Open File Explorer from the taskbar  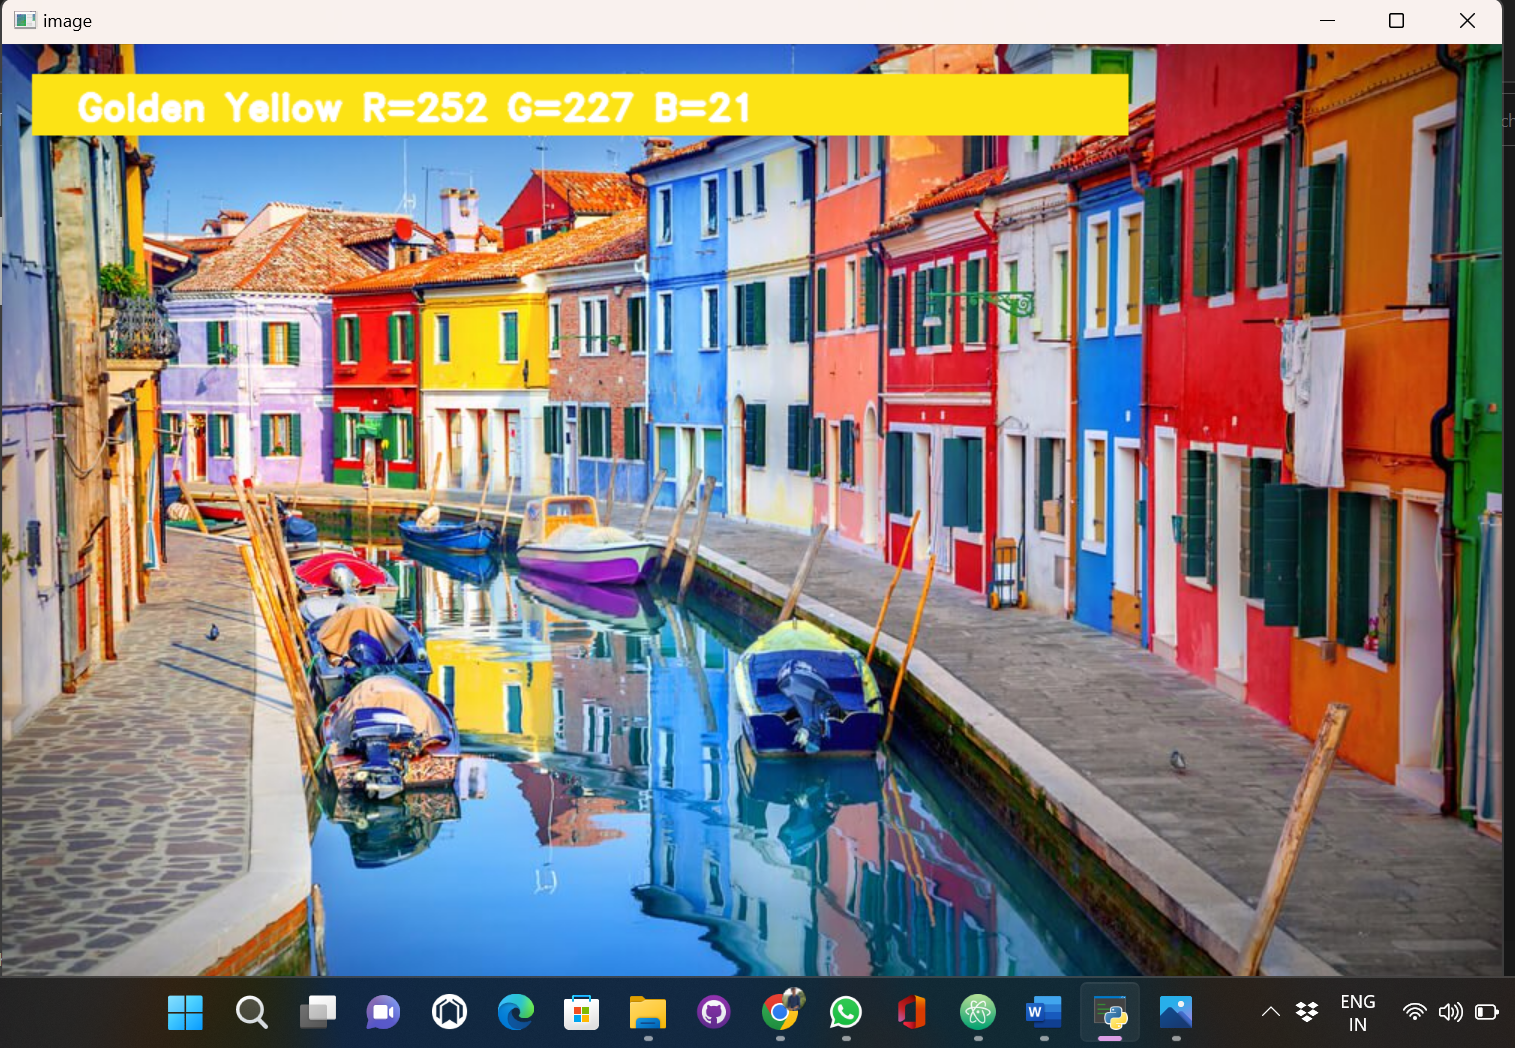click(x=647, y=1012)
